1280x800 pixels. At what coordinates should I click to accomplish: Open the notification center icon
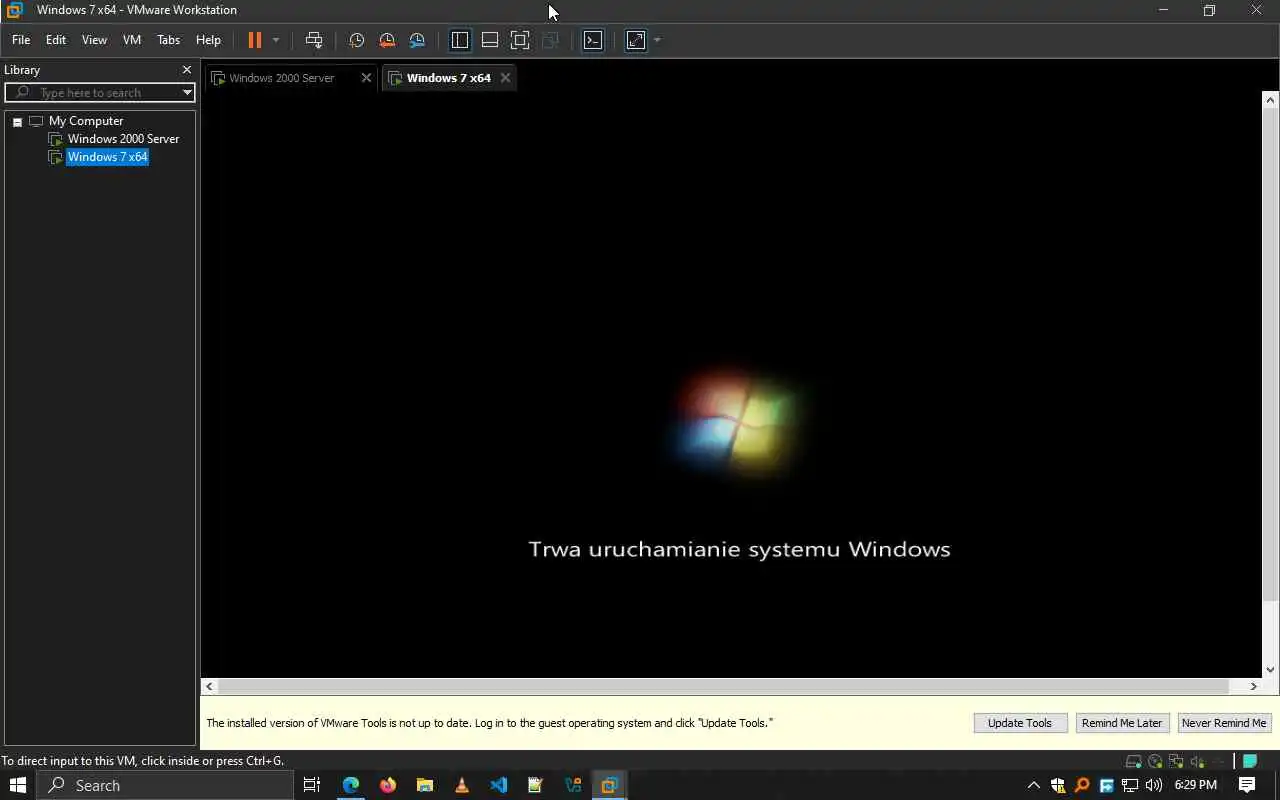click(1247, 785)
